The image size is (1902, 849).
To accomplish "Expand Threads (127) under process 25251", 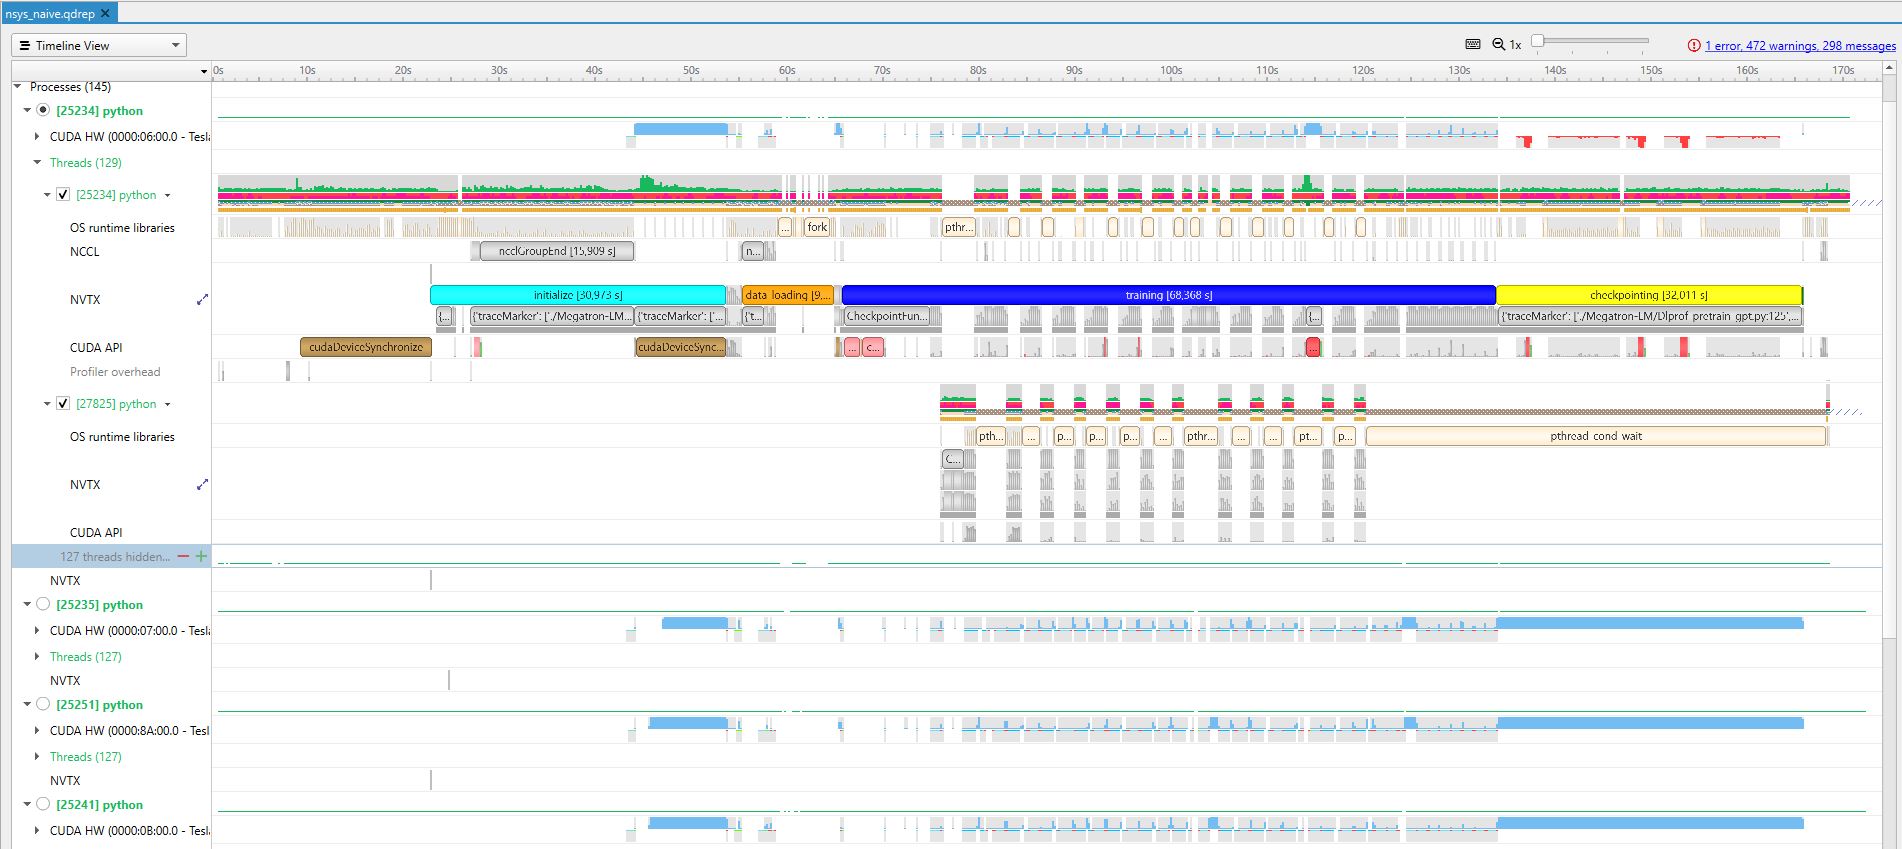I will [x=37, y=756].
